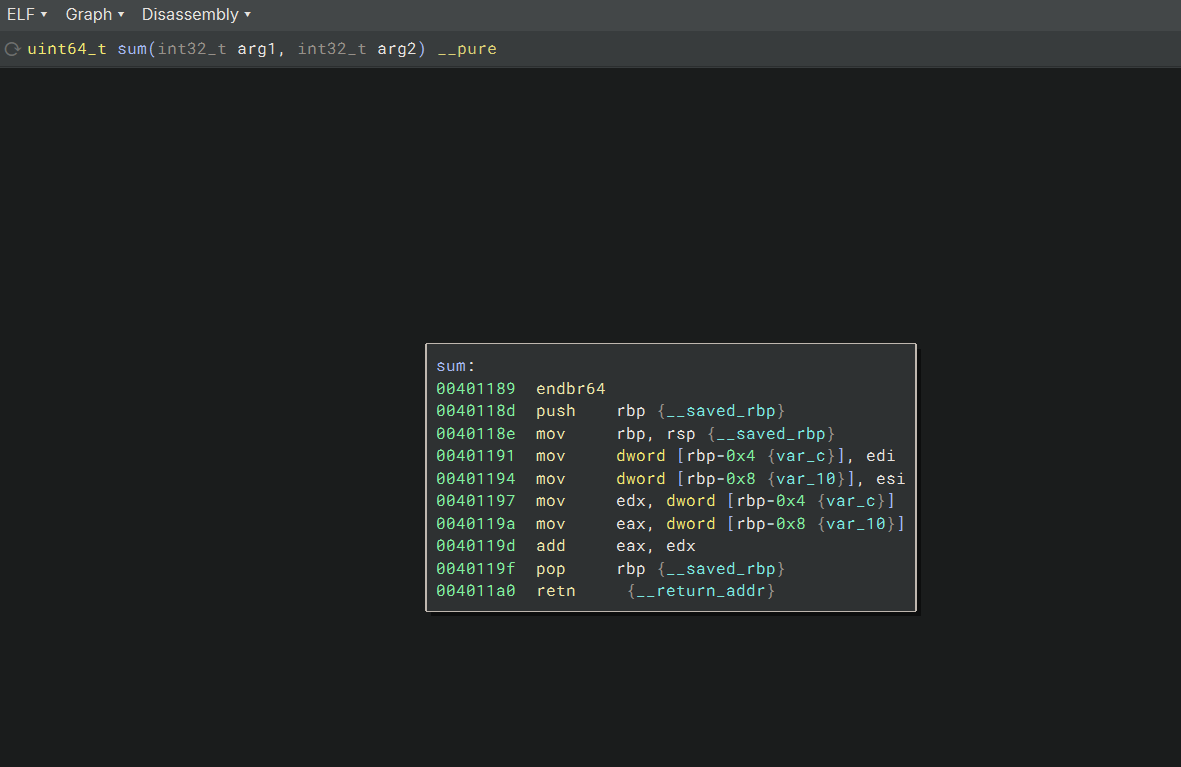
Task: Select the esi register operand
Action: tap(890, 479)
